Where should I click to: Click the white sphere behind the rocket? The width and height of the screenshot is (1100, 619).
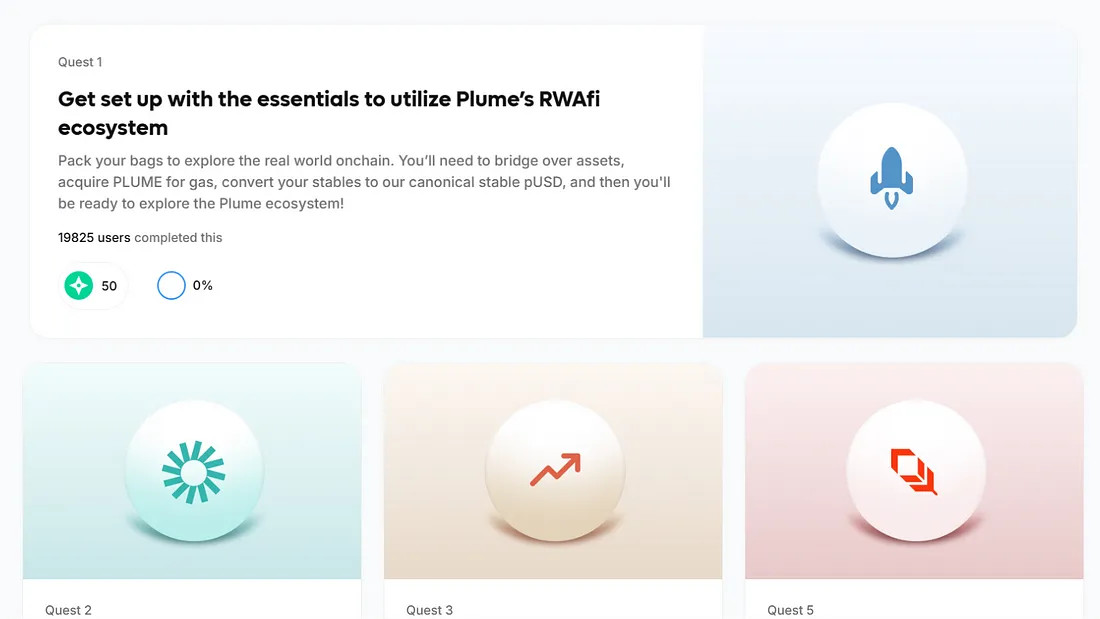[x=892, y=180]
